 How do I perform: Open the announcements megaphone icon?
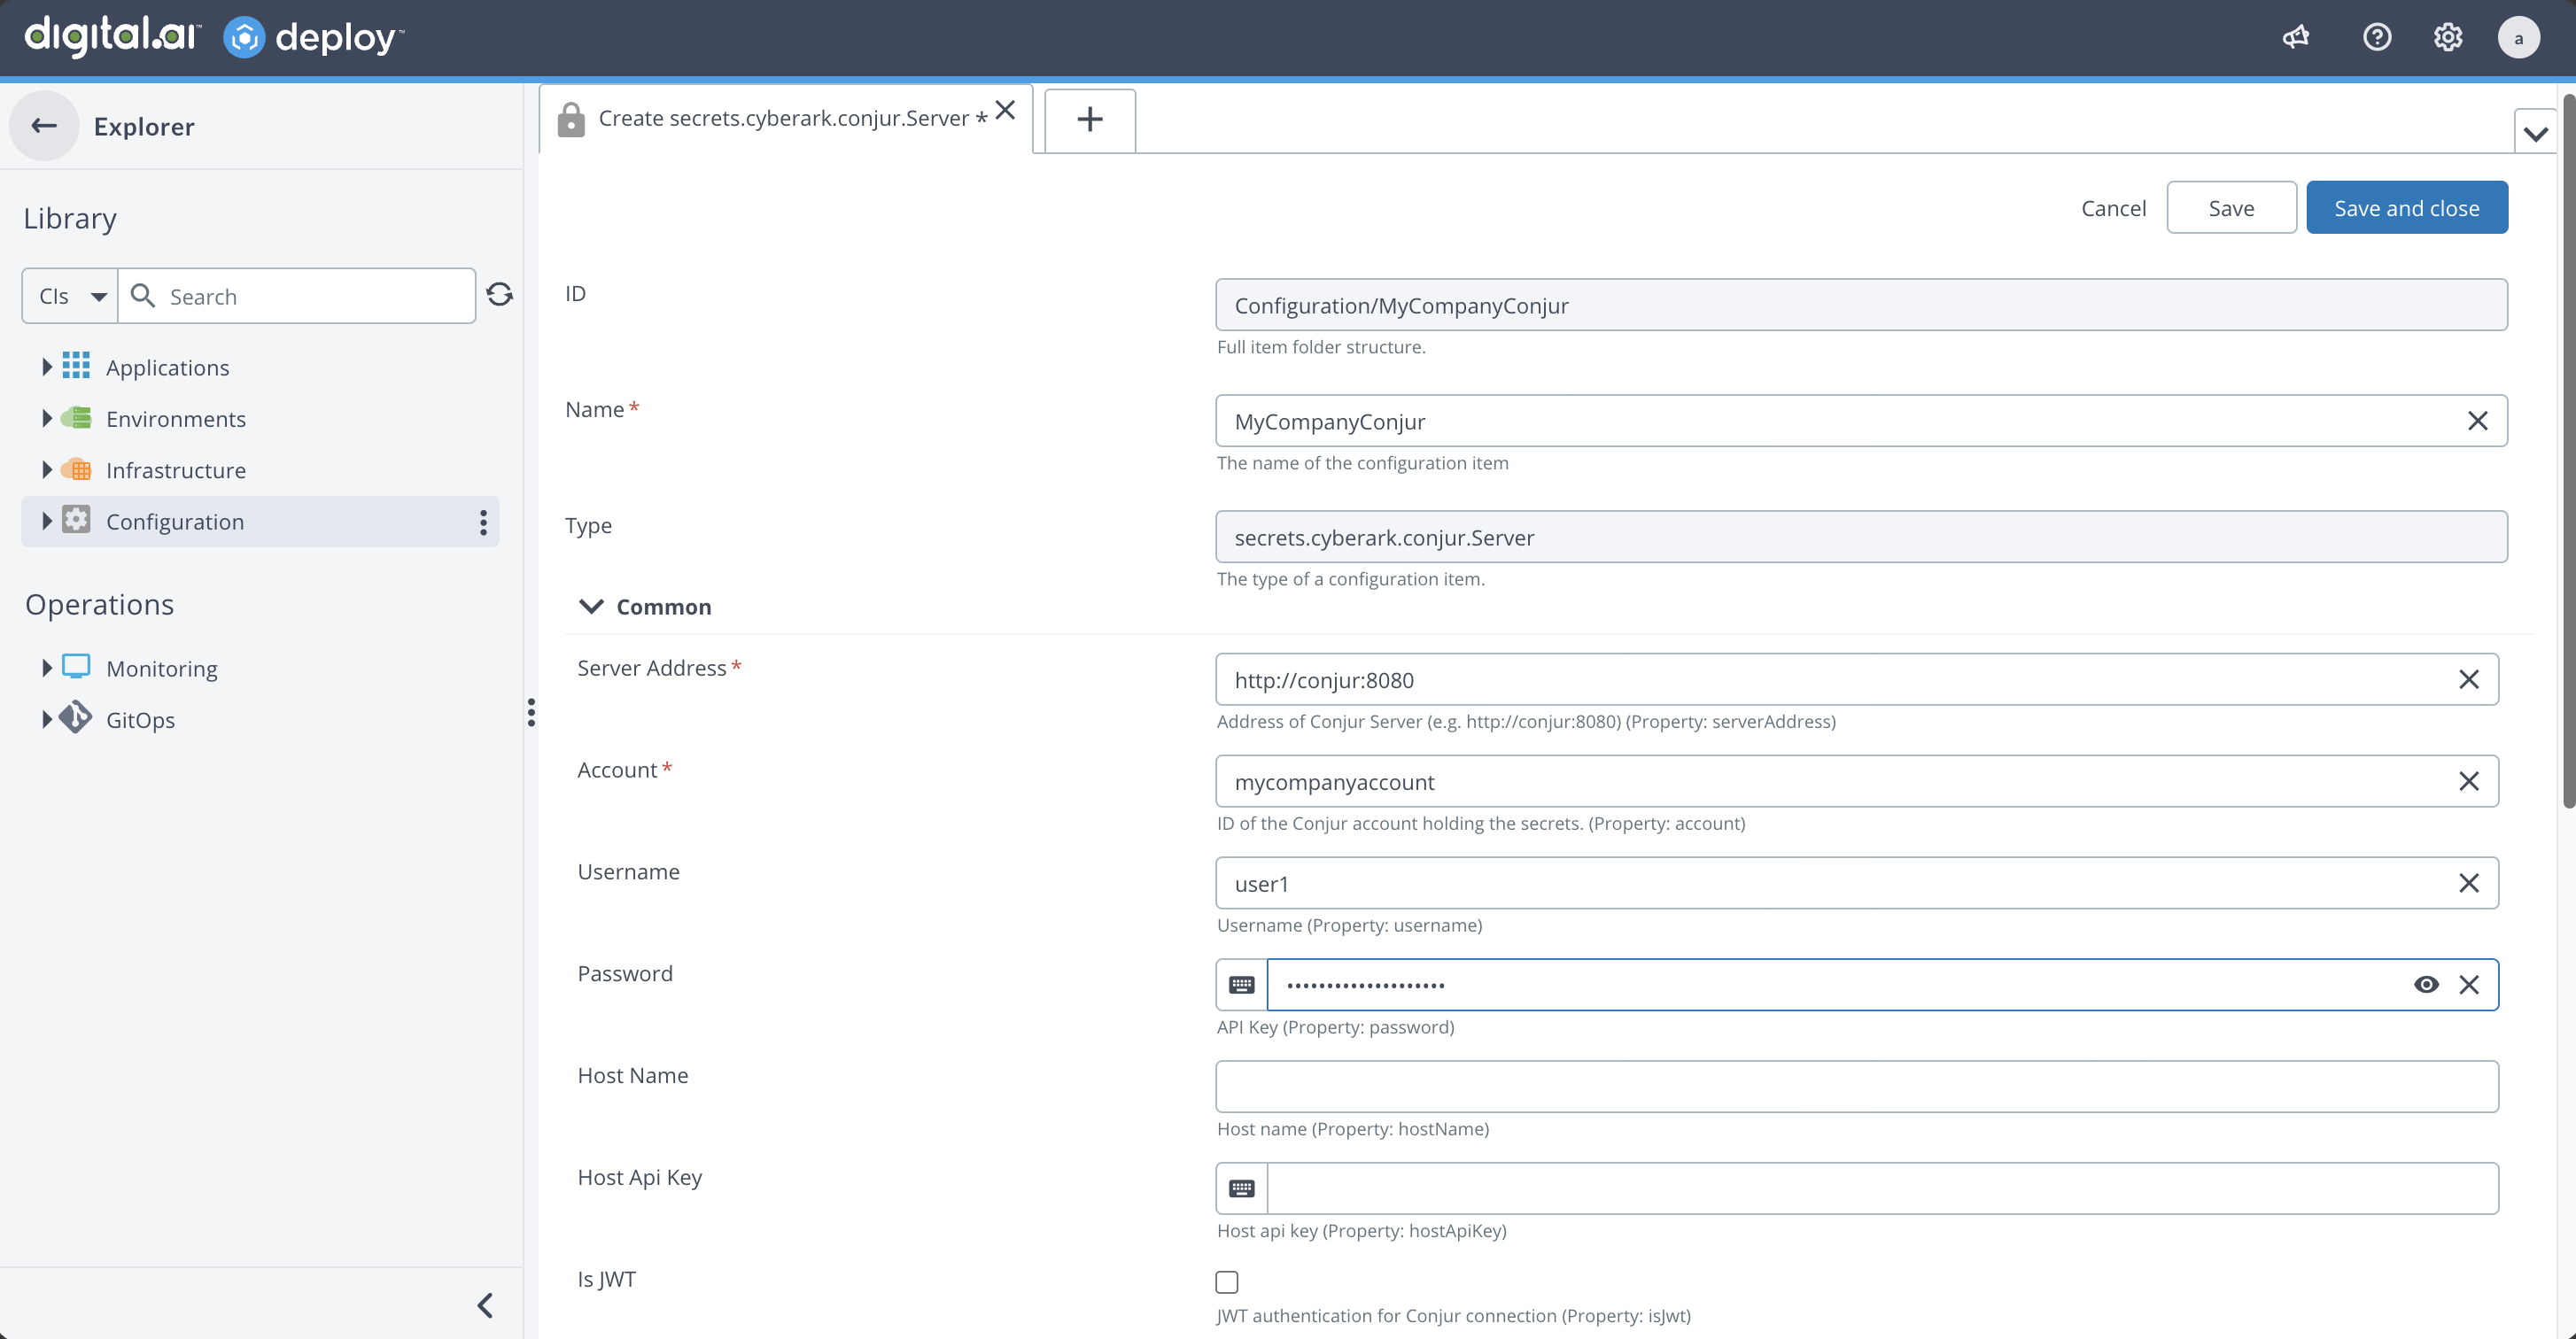(x=2296, y=37)
